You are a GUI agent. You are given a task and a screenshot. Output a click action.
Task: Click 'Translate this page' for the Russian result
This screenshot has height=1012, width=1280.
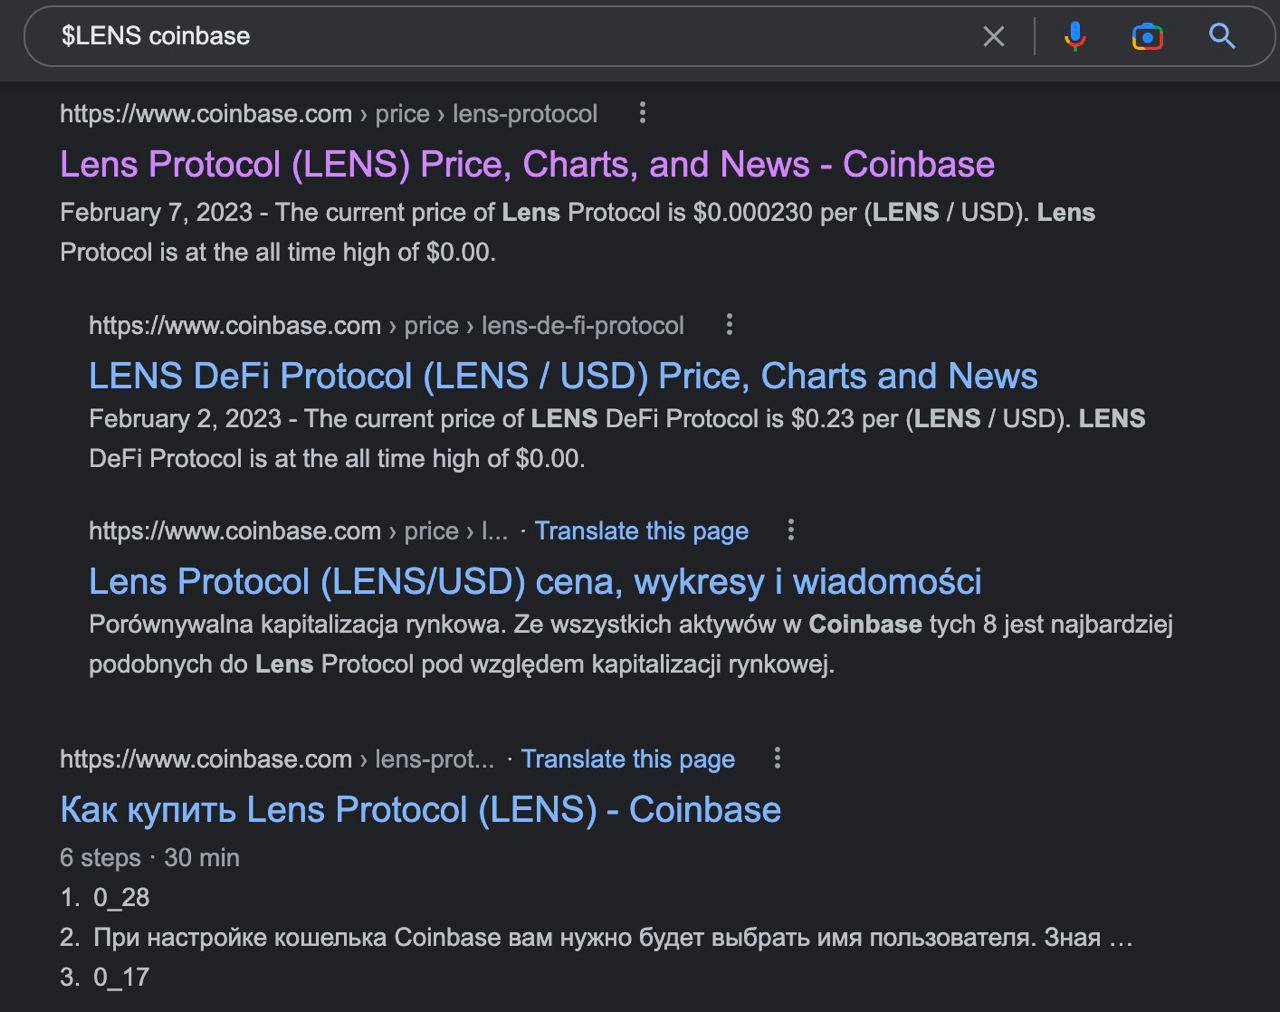coord(628,759)
